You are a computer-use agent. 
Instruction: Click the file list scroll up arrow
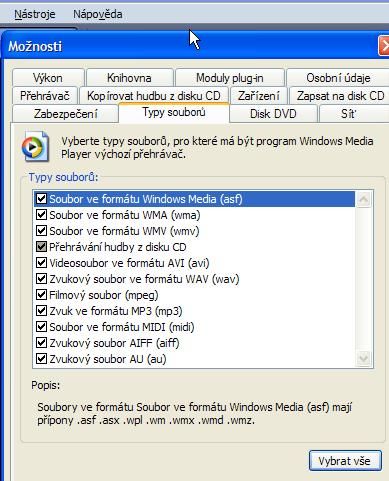click(x=363, y=199)
